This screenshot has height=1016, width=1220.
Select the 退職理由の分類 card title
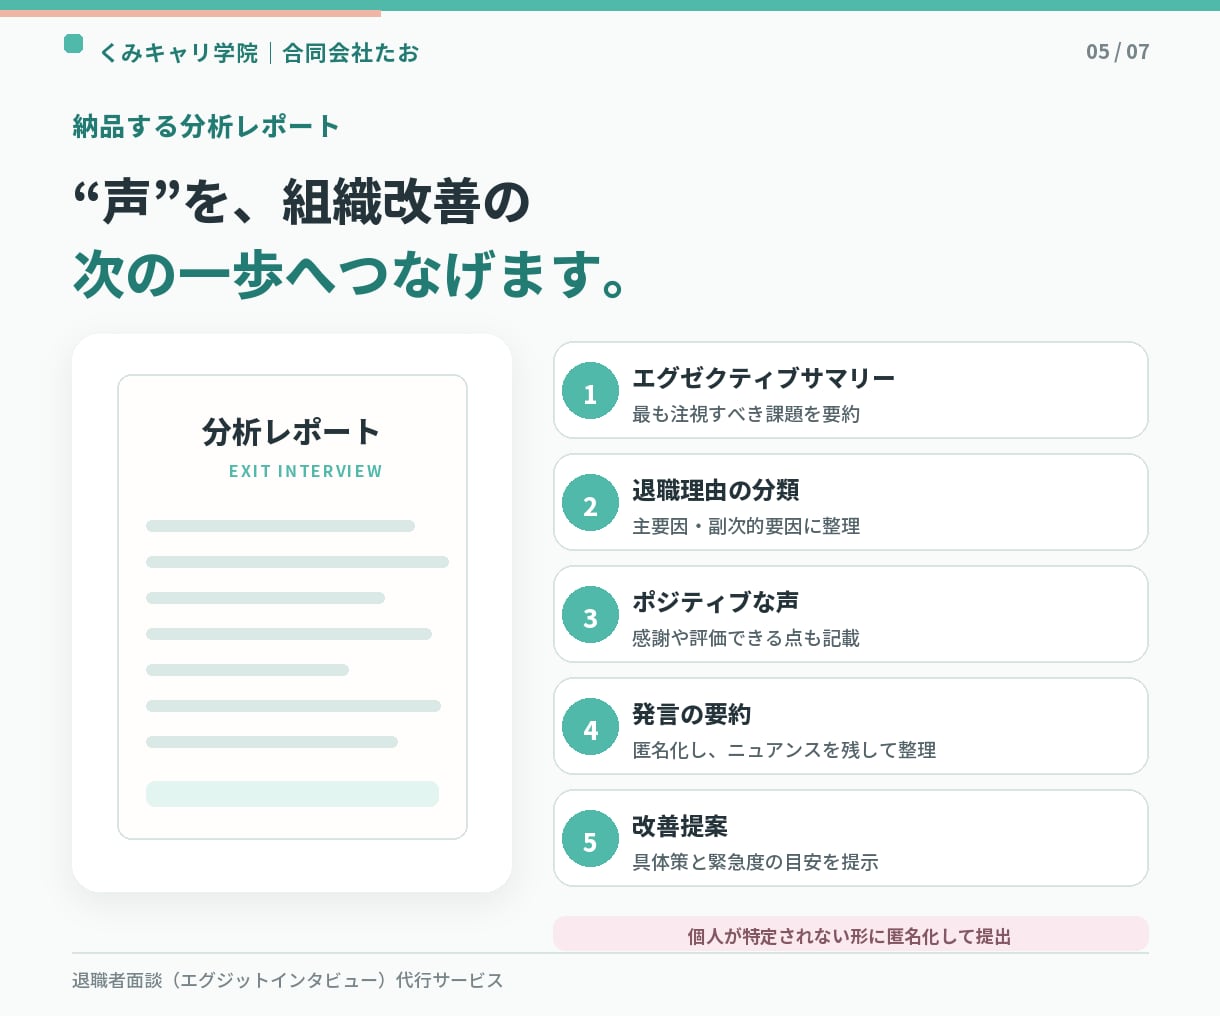click(x=716, y=490)
